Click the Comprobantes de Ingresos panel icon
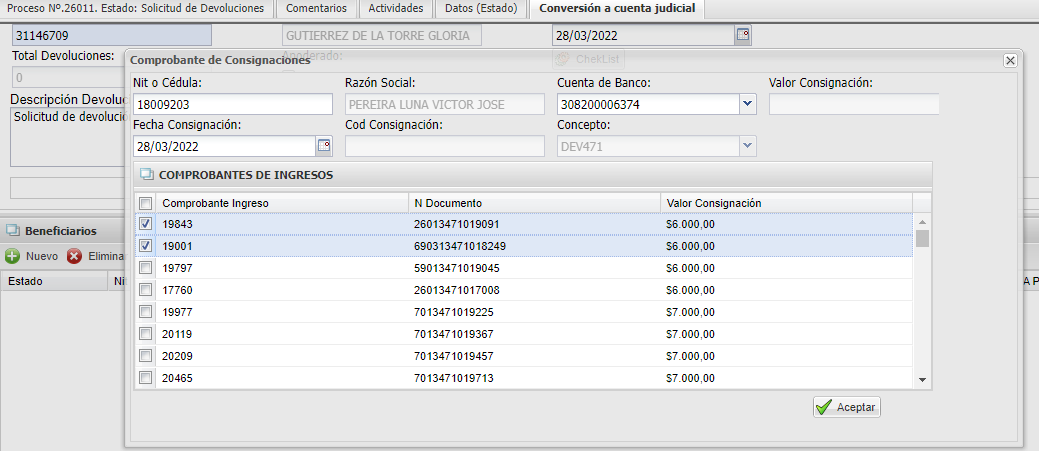Screen dimensions: 1039x451 point(147,175)
